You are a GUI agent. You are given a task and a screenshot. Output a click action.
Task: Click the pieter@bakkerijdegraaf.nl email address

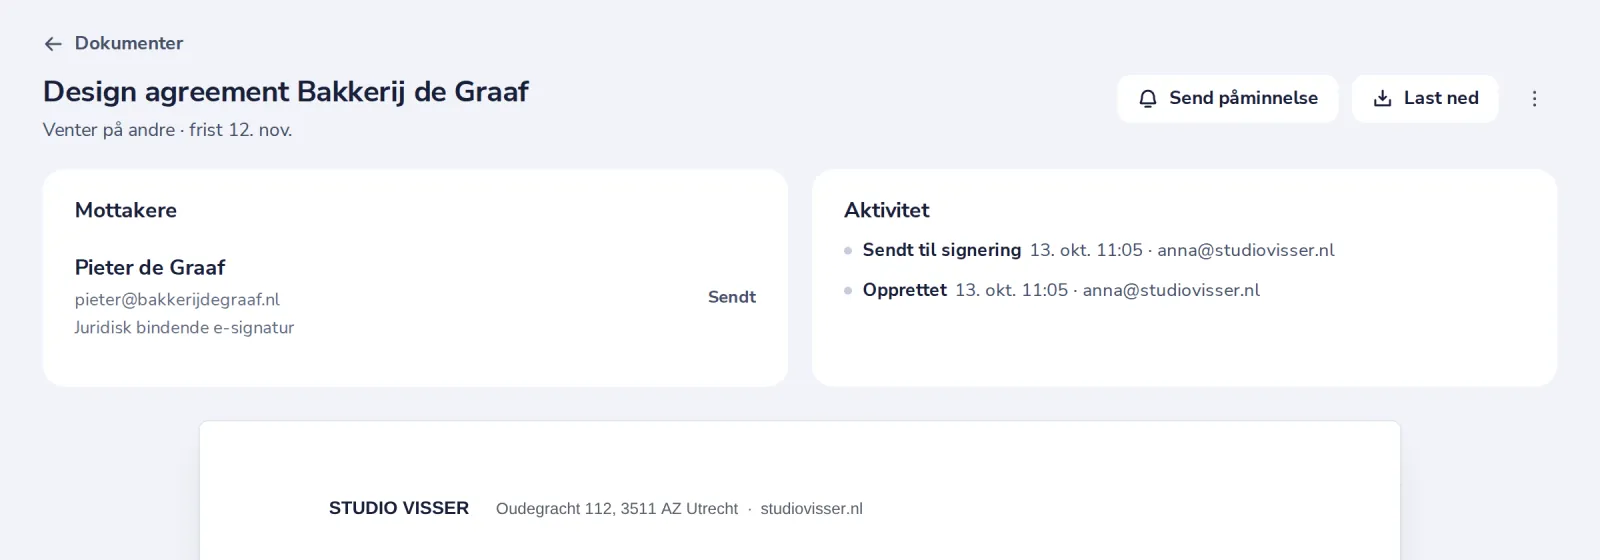[177, 299]
